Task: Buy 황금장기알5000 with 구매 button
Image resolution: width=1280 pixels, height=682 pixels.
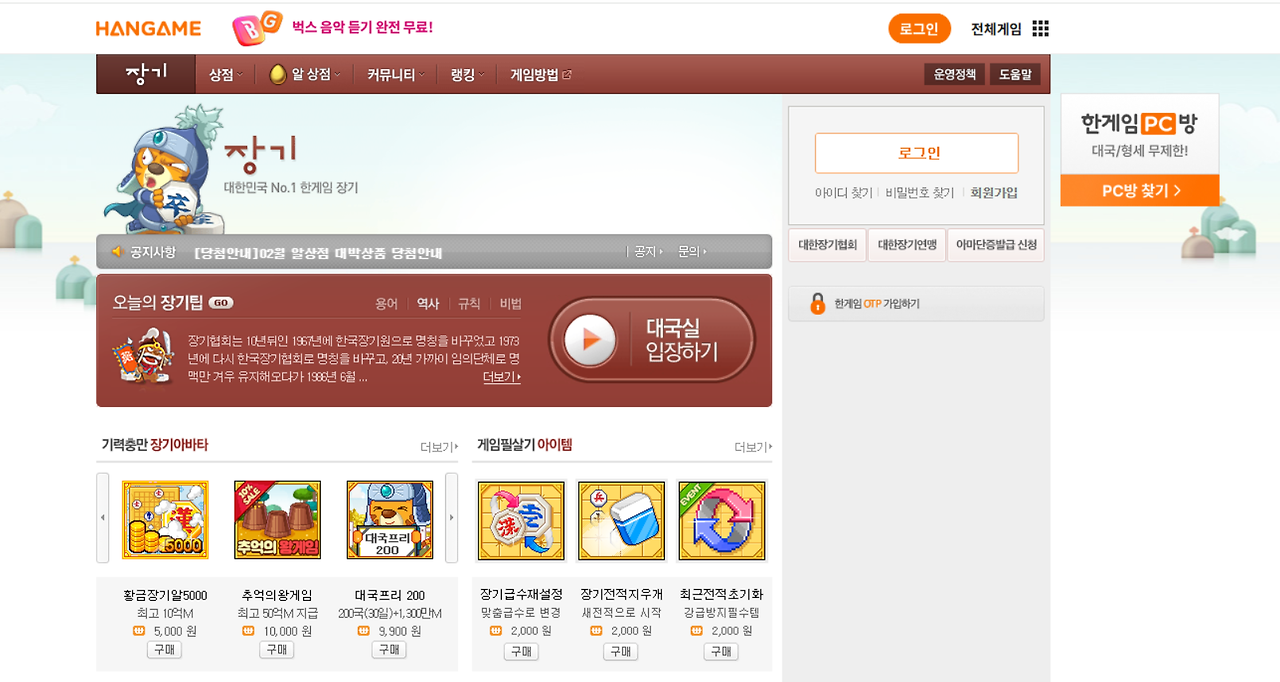Action: pyautogui.click(x=164, y=650)
